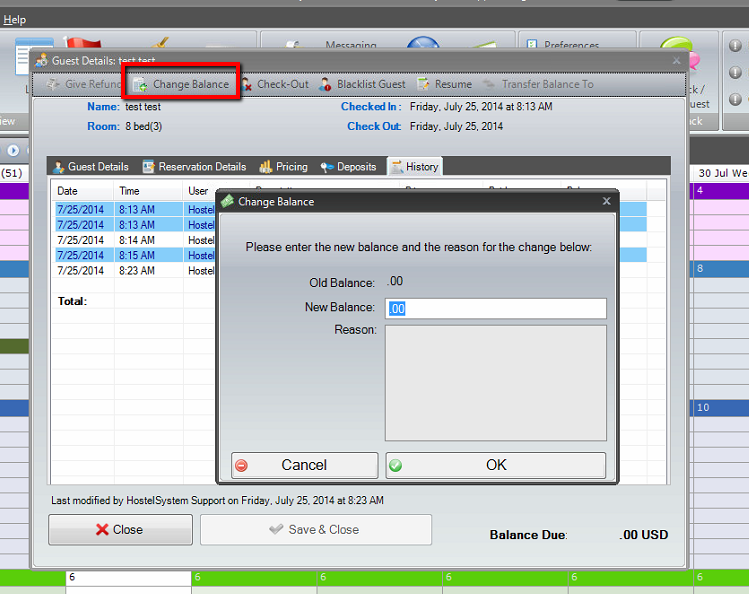Click the blue row cell labeled 10
749x594 pixels.
click(x=720, y=408)
